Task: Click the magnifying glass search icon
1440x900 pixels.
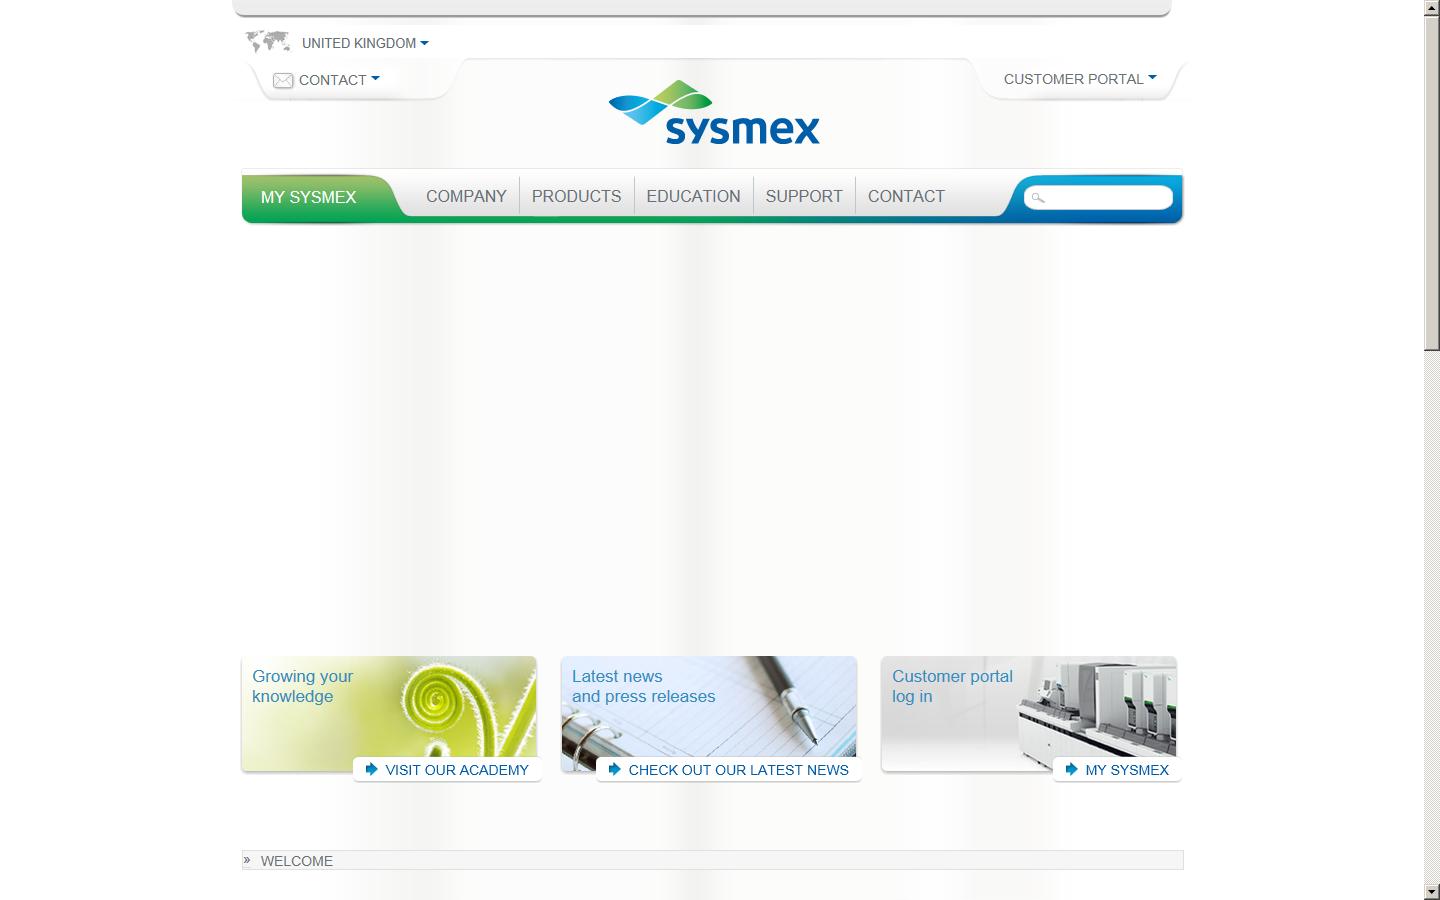Action: coord(1038,198)
